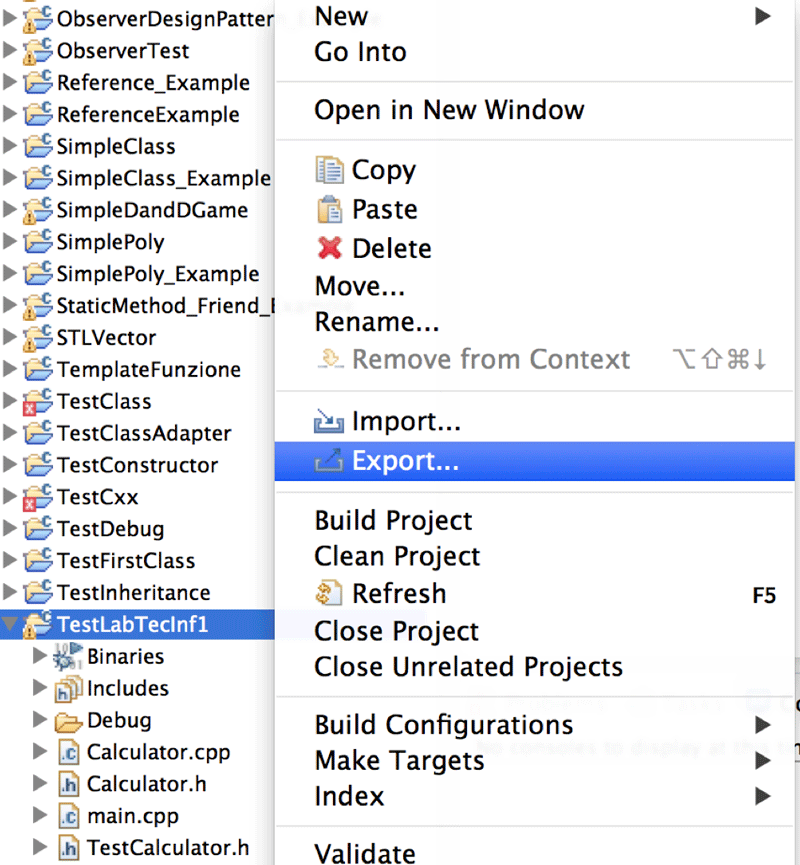Select the SimpleDandDGame project
The width and height of the screenshot is (800, 865).
click(151, 210)
